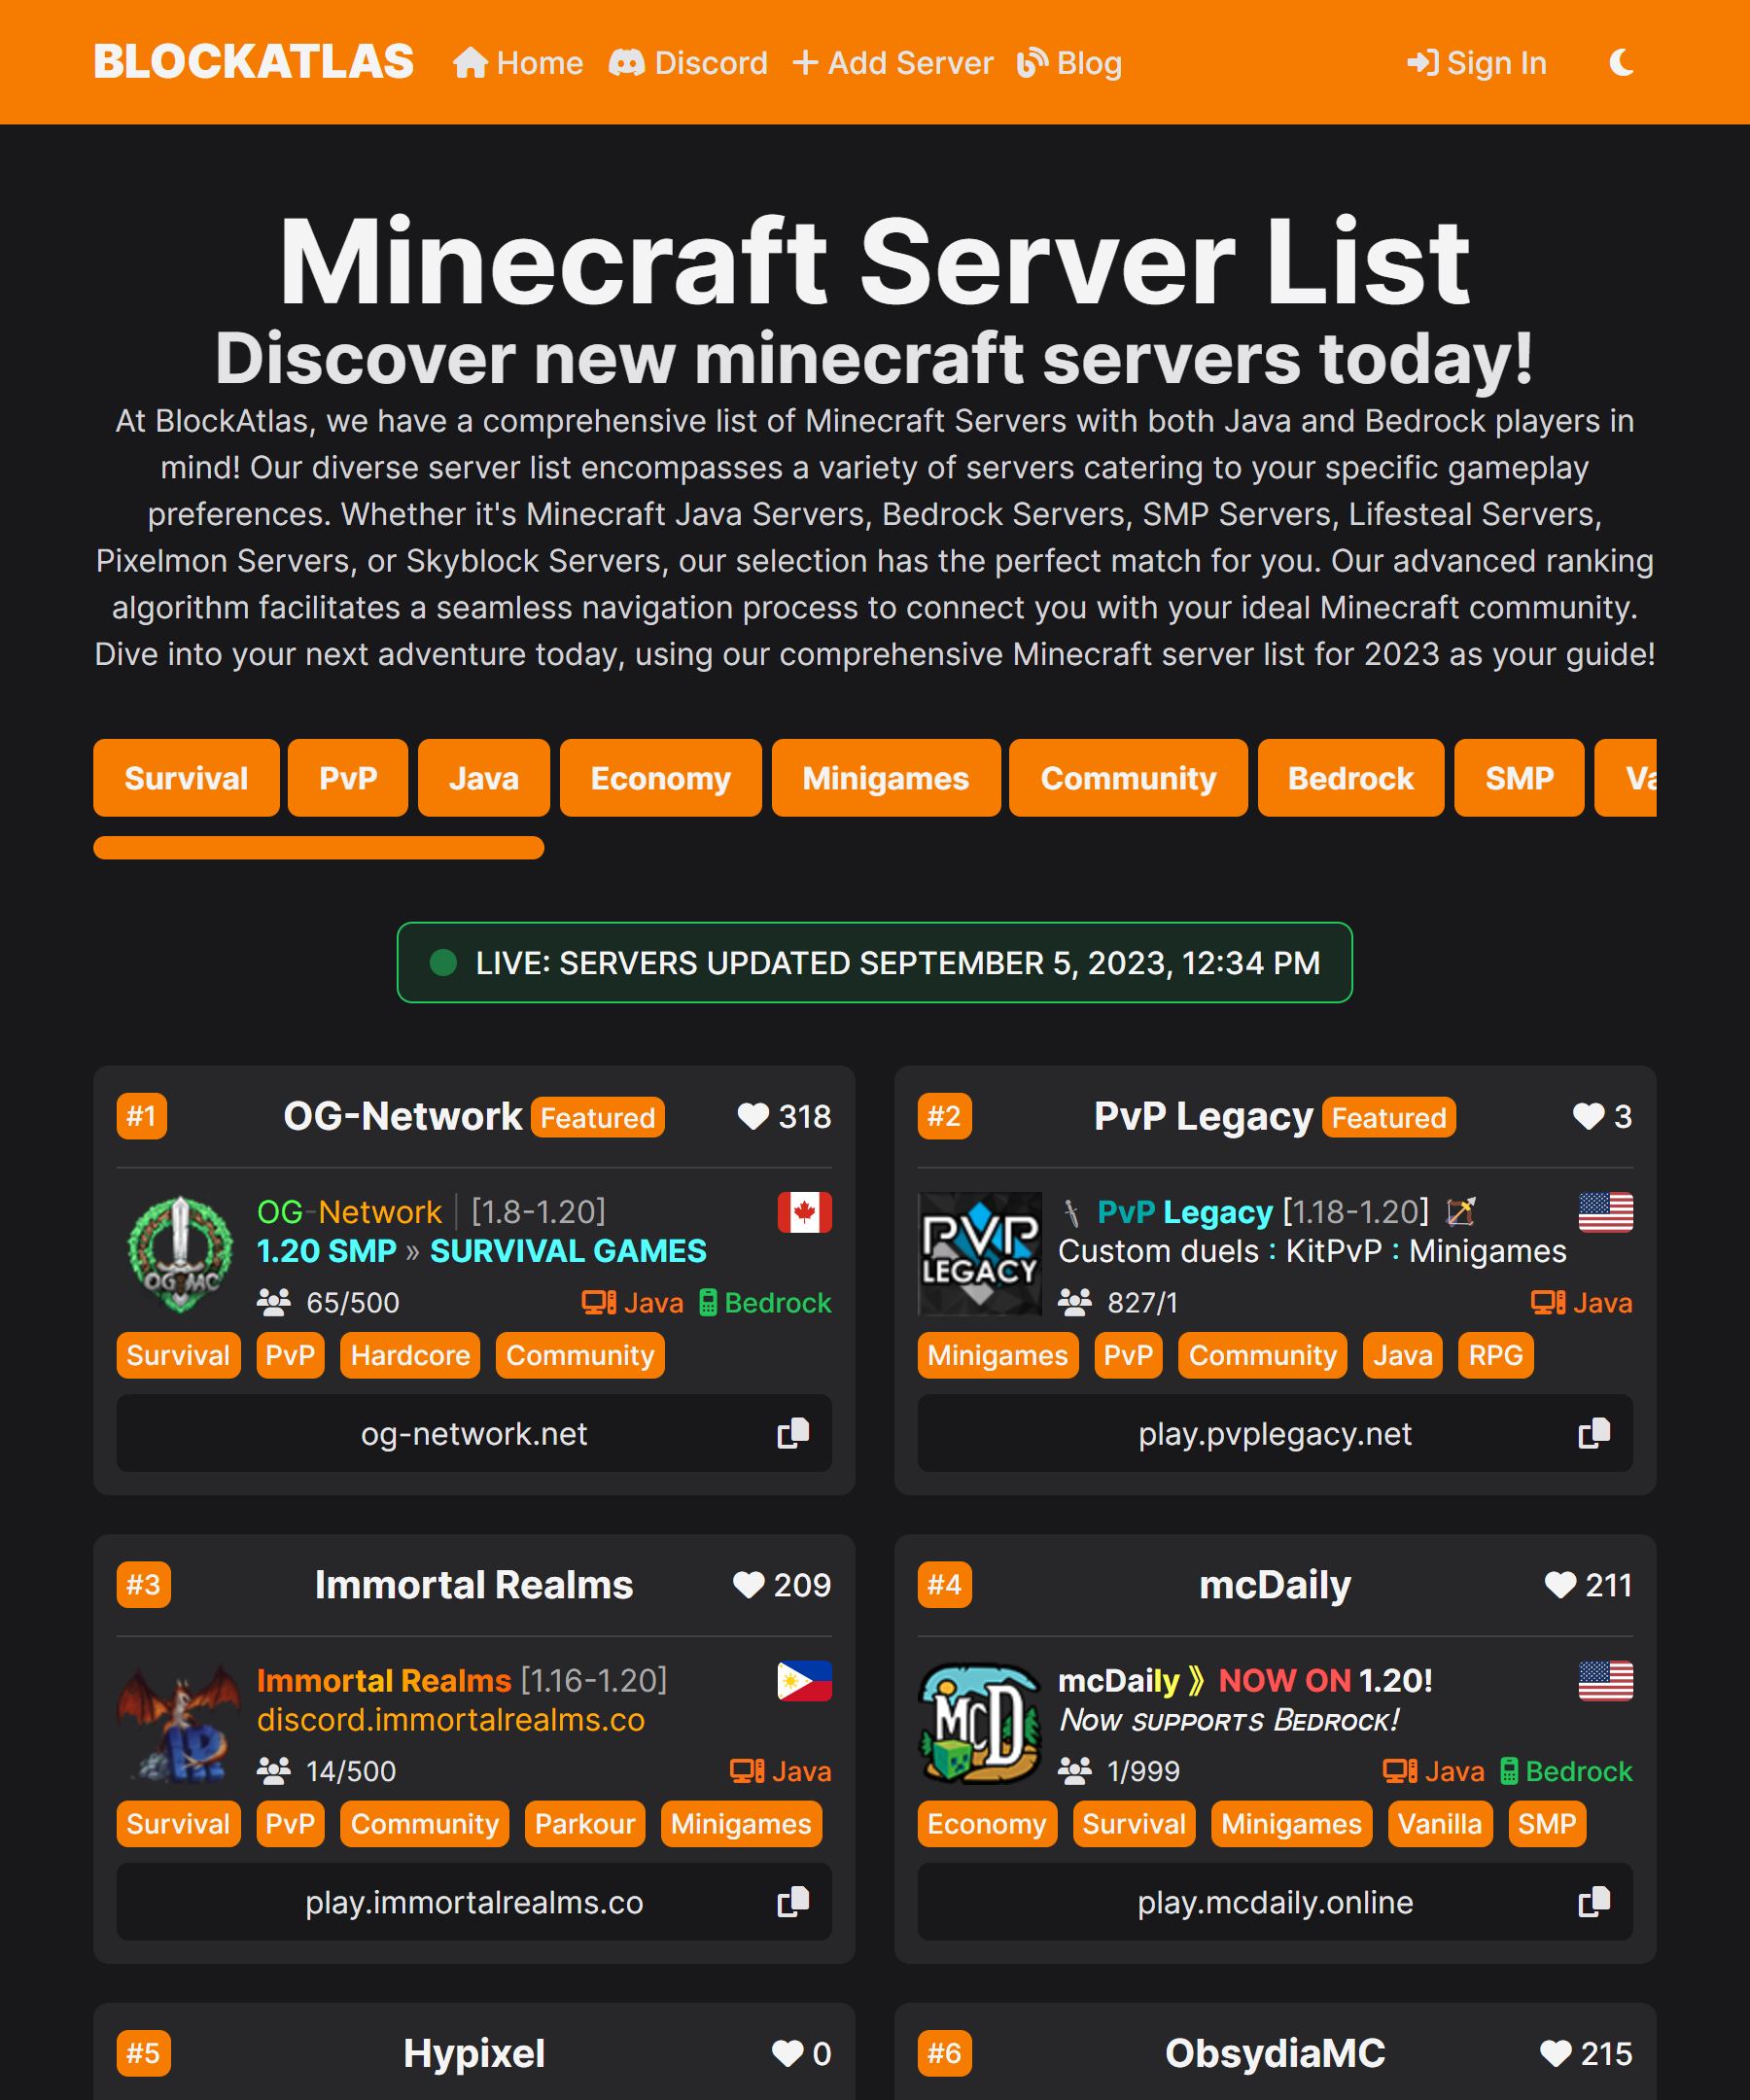Open the Blog navigation link
This screenshot has width=1750, height=2100.
pos(1069,63)
